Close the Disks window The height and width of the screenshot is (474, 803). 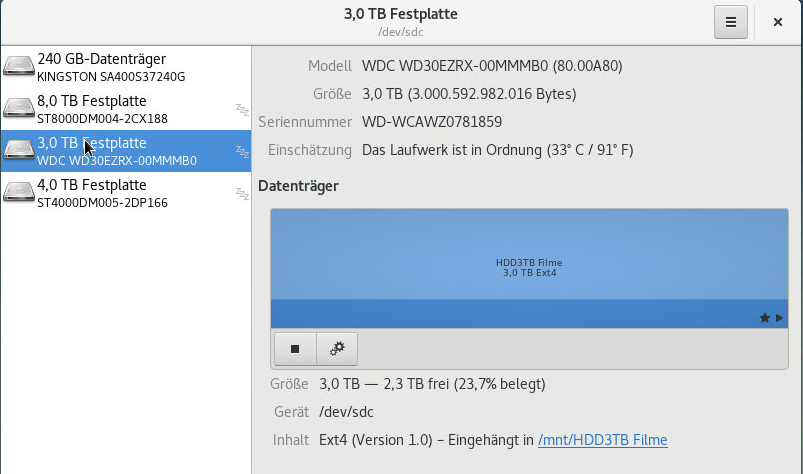[777, 22]
